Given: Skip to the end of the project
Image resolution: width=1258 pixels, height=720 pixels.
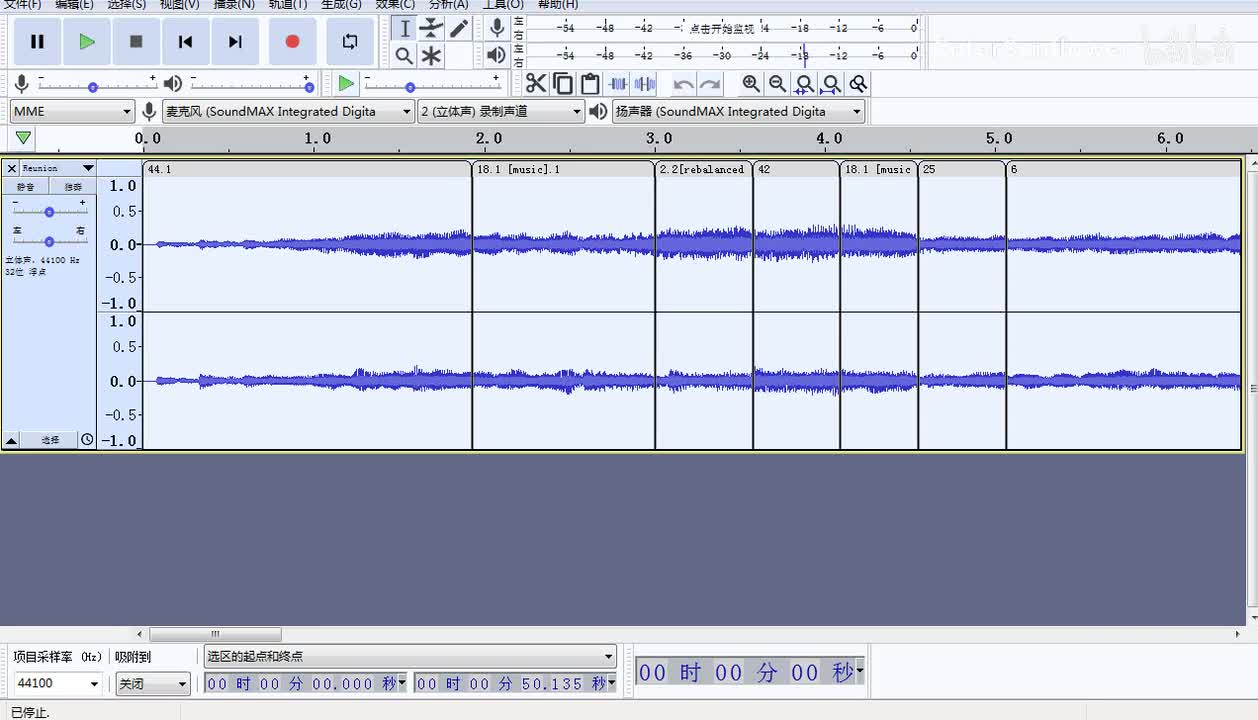Looking at the screenshot, I should (235, 41).
